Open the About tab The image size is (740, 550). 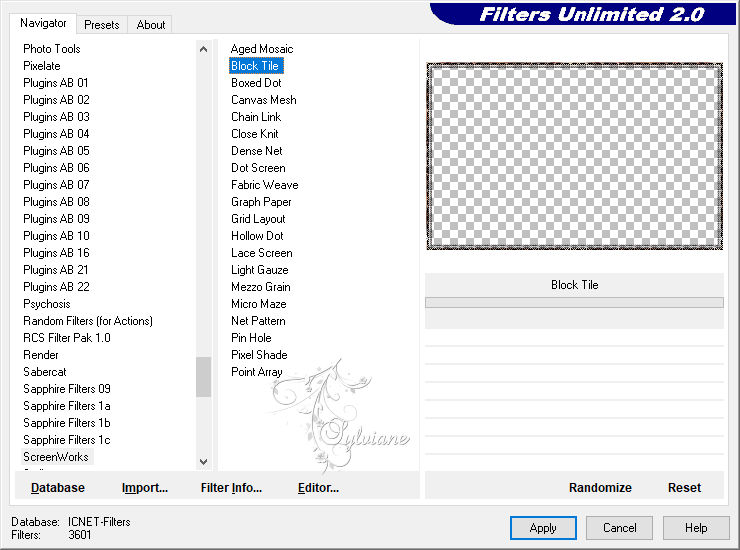[x=151, y=25]
